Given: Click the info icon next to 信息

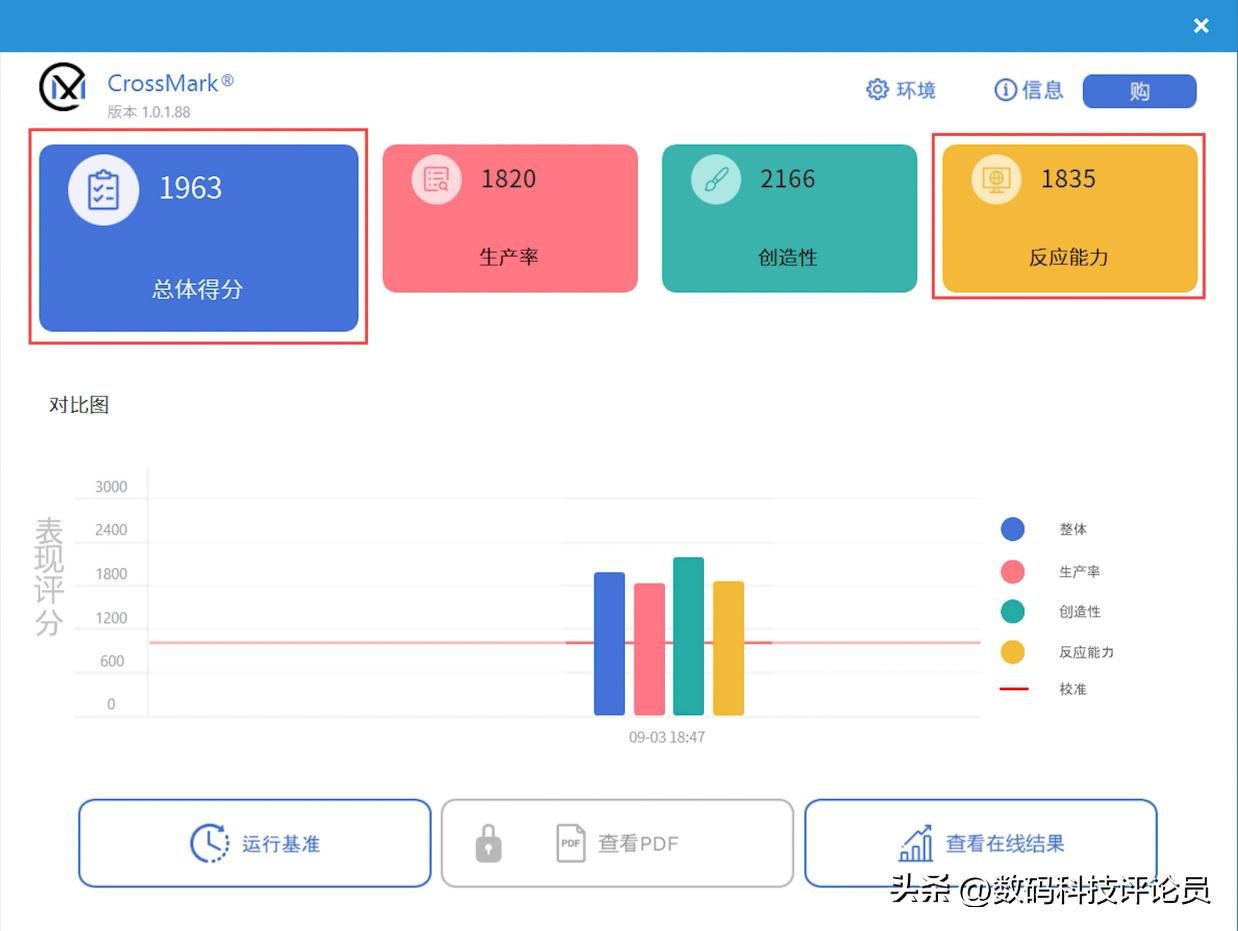Looking at the screenshot, I should point(1005,90).
